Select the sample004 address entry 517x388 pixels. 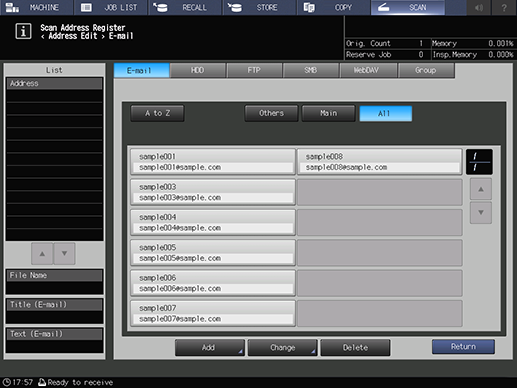(213, 222)
